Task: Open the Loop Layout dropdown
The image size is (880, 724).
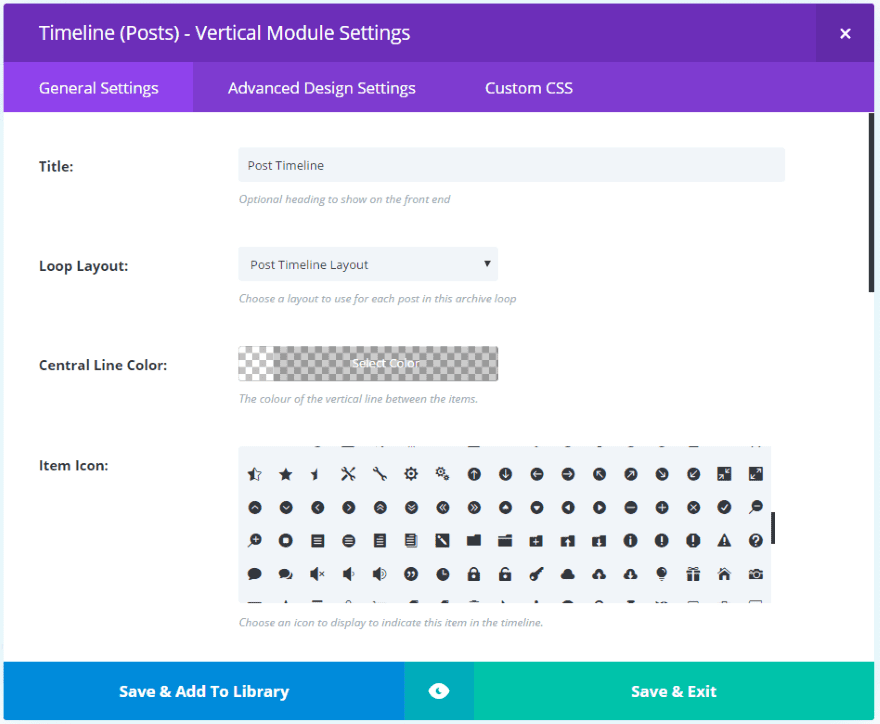Action: pos(368,265)
